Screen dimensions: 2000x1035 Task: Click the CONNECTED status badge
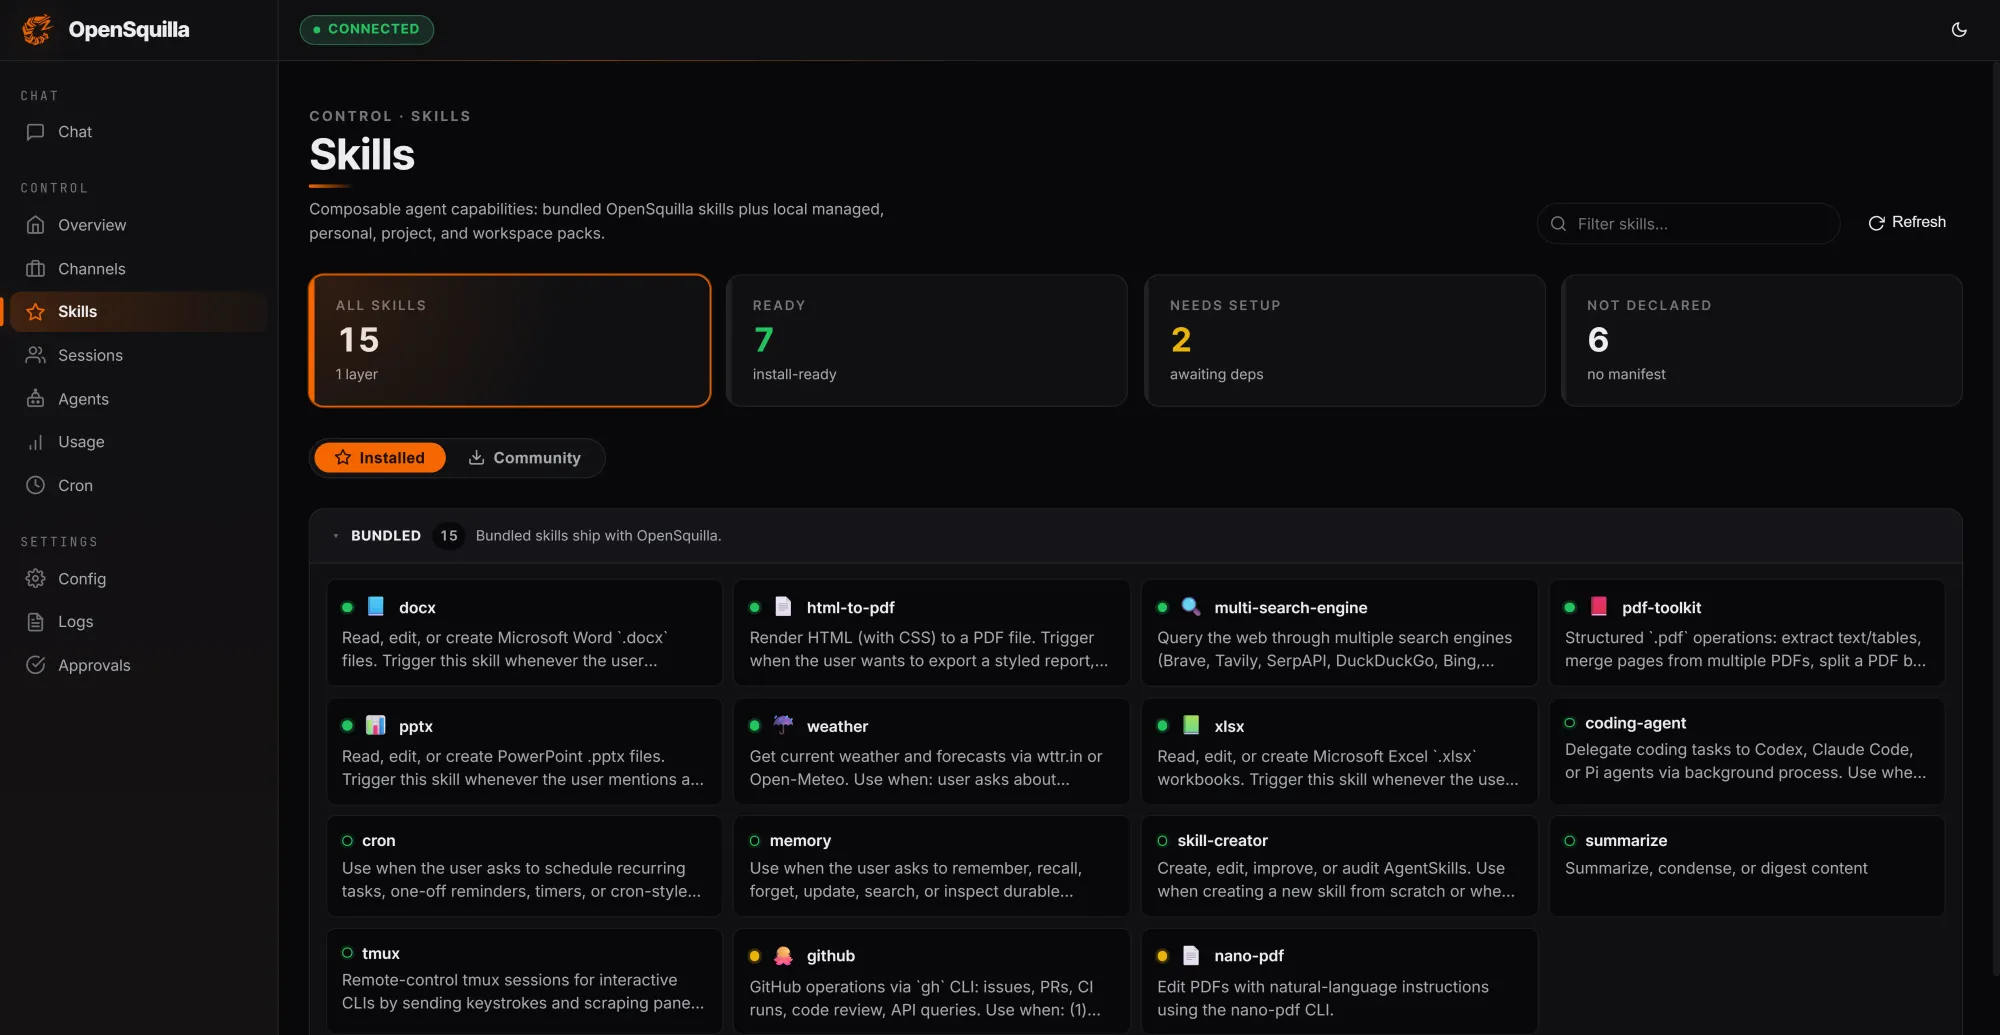coord(366,29)
